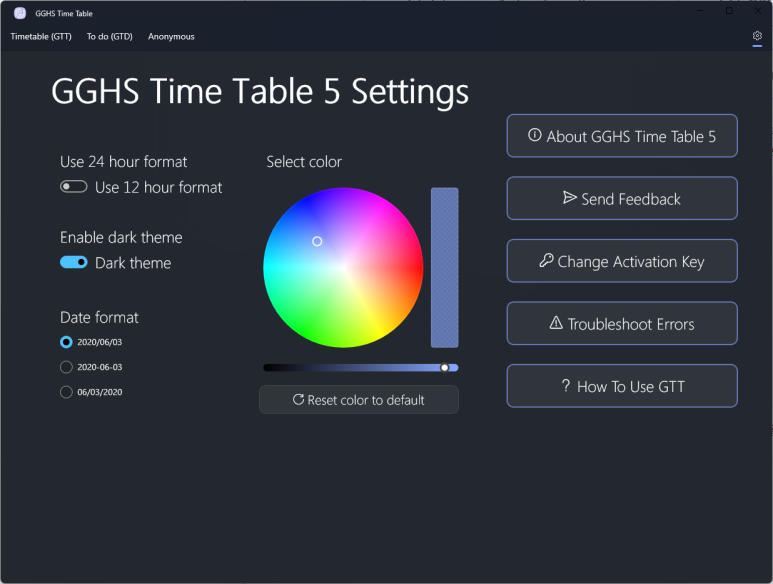Viewport: 773px width, 584px height.
Task: Click the 'Enable dark theme' heading
Action: coord(121,238)
